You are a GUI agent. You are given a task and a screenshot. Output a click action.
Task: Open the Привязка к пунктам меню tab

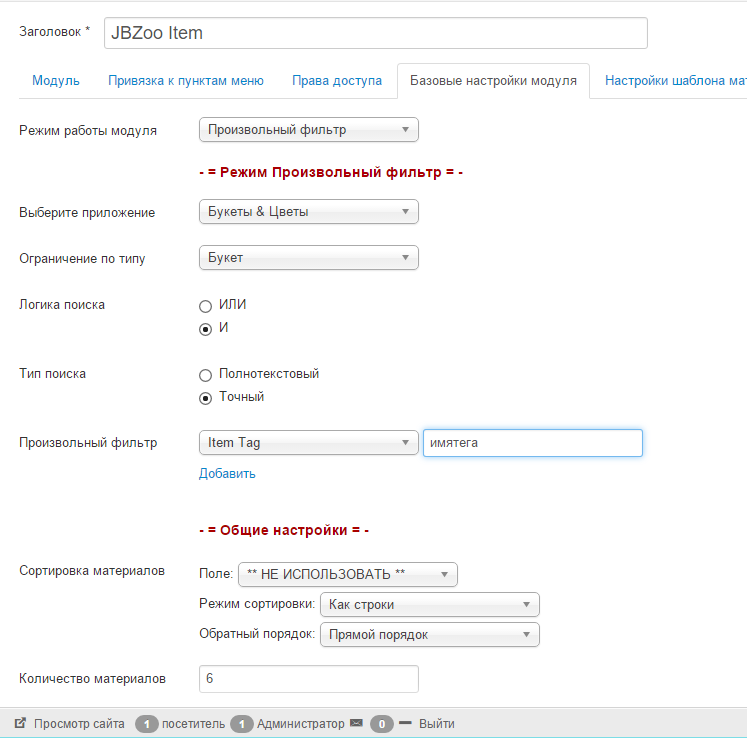click(x=186, y=81)
